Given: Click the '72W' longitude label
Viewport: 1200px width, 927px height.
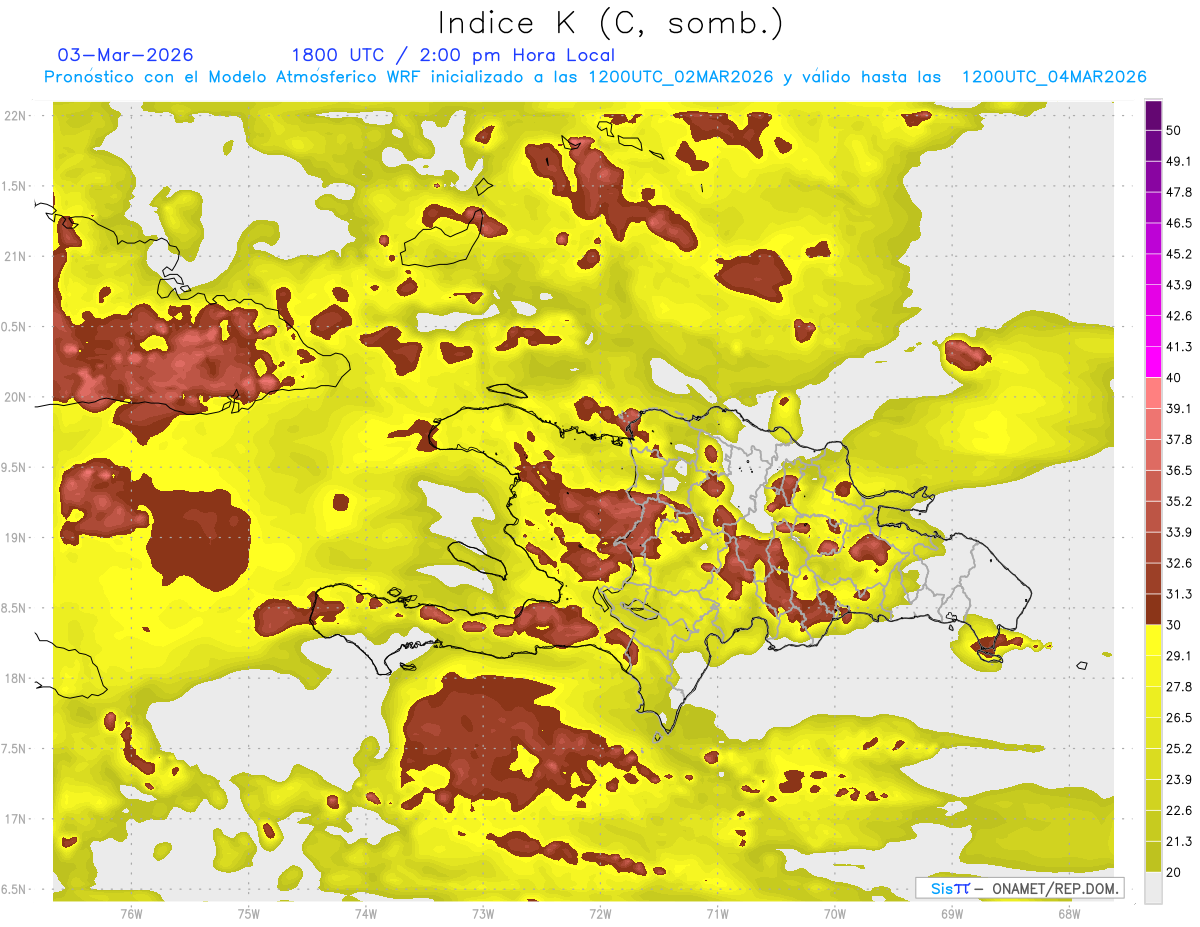Looking at the screenshot, I should [x=600, y=913].
